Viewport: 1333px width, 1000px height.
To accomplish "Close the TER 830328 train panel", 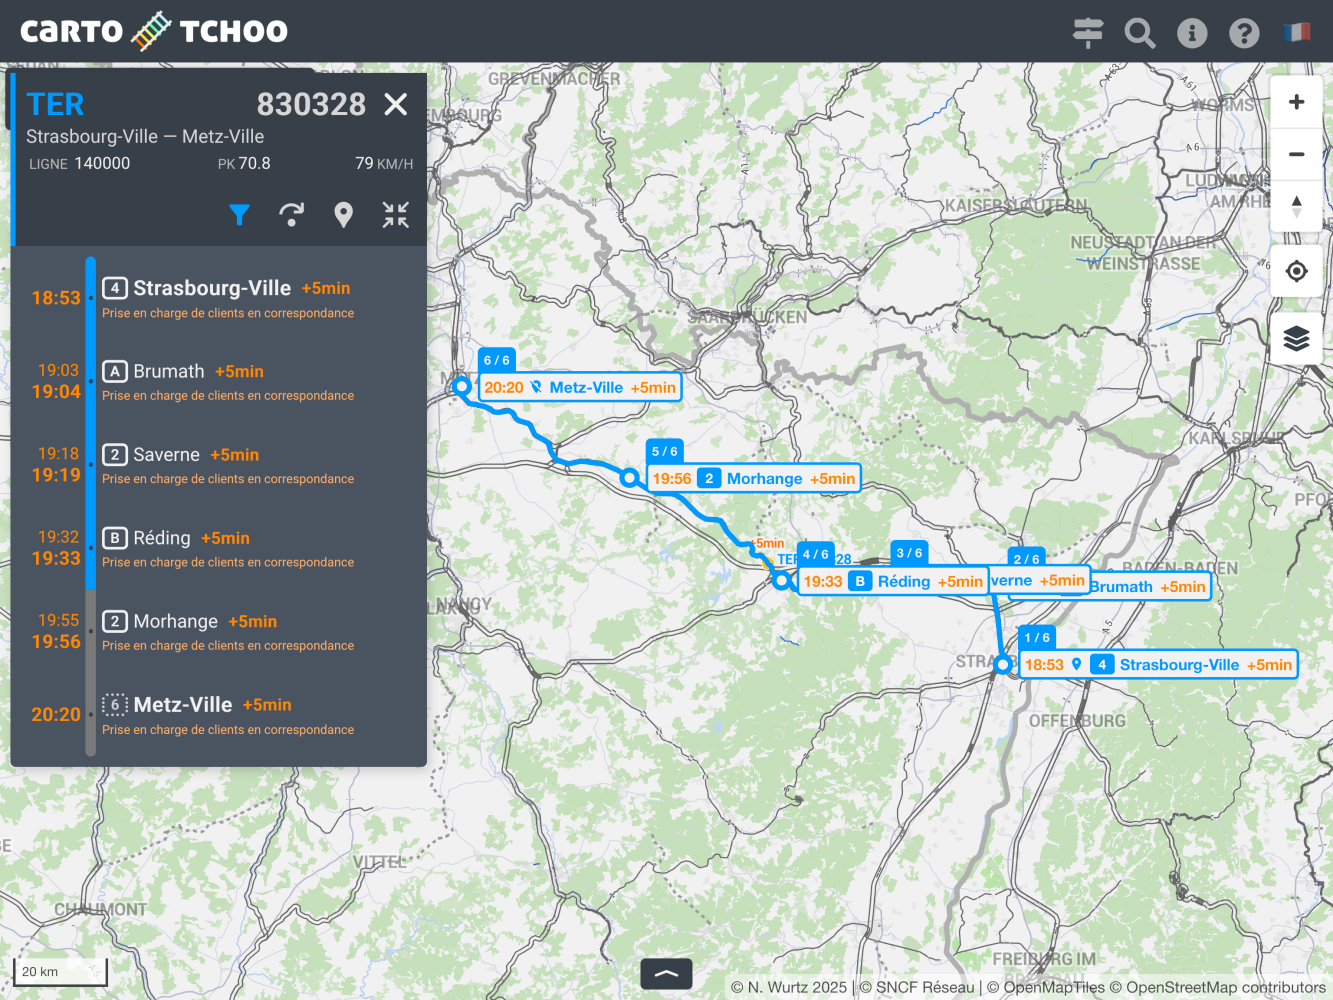I will point(396,104).
